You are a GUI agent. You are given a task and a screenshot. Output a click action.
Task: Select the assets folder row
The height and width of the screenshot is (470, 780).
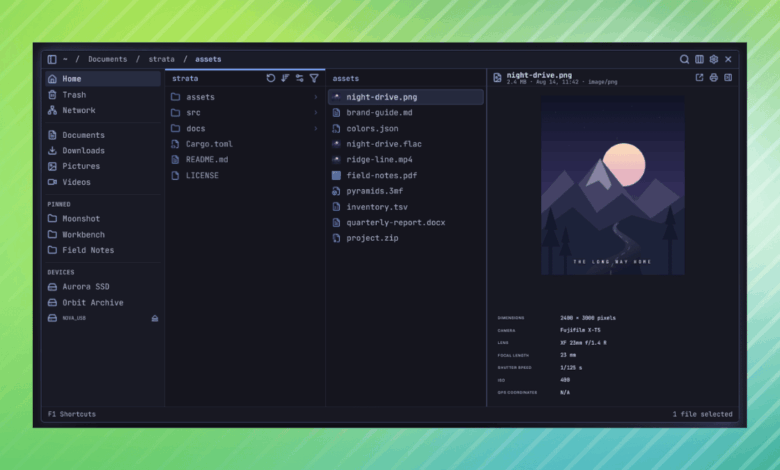click(245, 97)
